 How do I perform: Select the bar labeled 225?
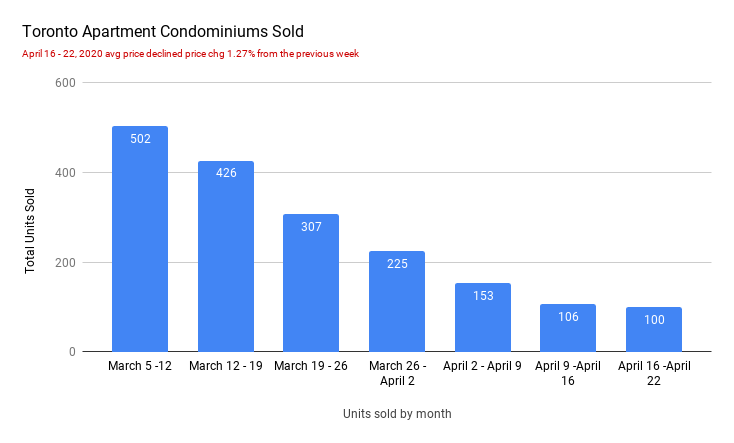point(397,302)
